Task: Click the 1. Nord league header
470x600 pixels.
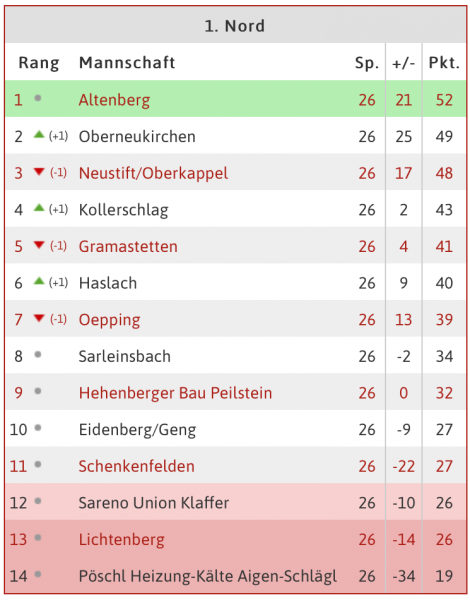Action: coord(235,26)
